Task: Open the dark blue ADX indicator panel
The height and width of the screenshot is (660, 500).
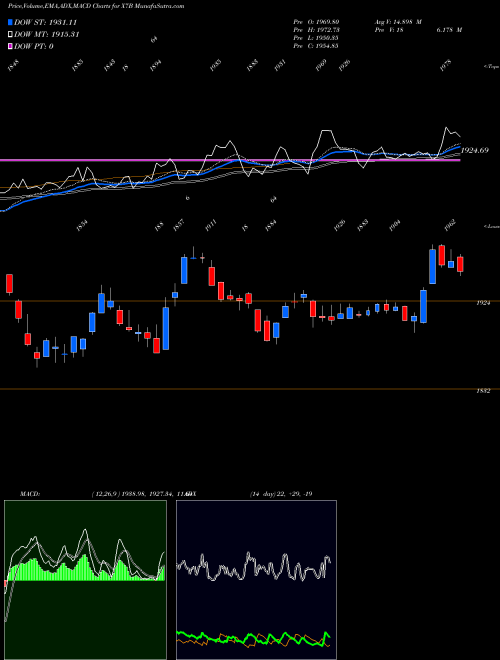Action: (256, 580)
